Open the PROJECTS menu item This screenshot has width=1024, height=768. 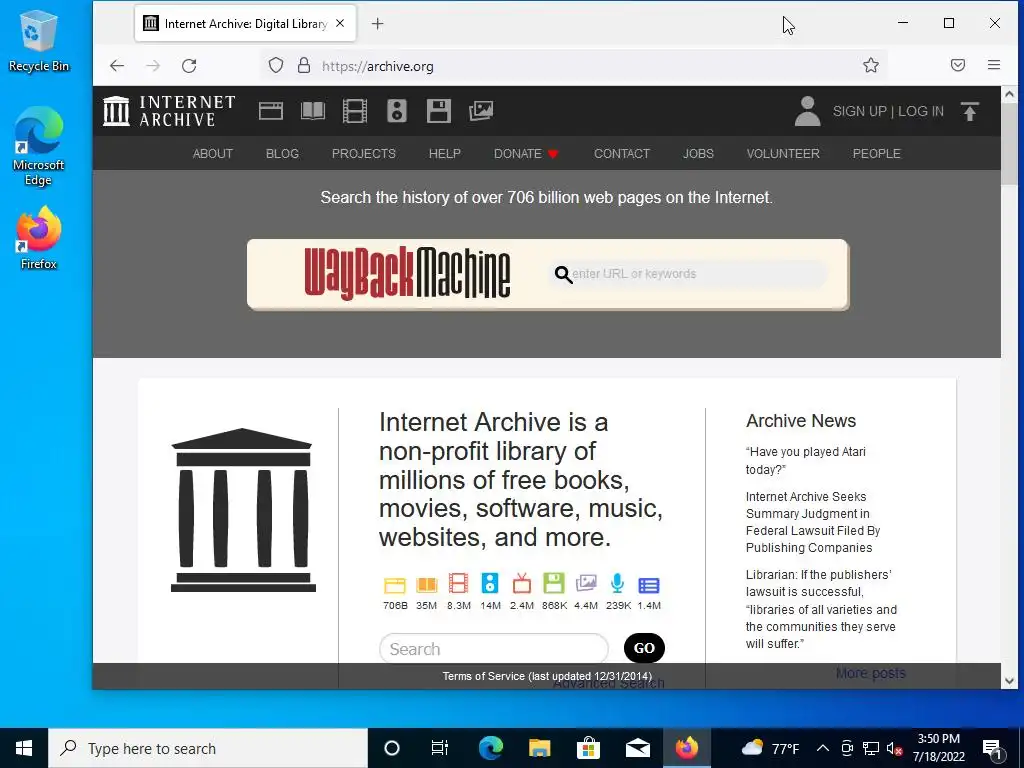pos(364,153)
